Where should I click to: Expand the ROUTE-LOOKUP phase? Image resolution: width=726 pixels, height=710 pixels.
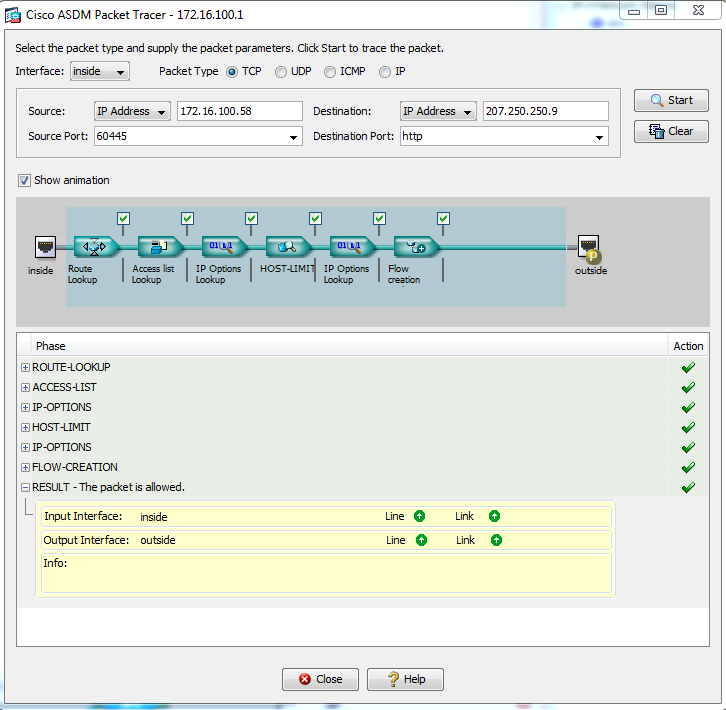(x=25, y=367)
